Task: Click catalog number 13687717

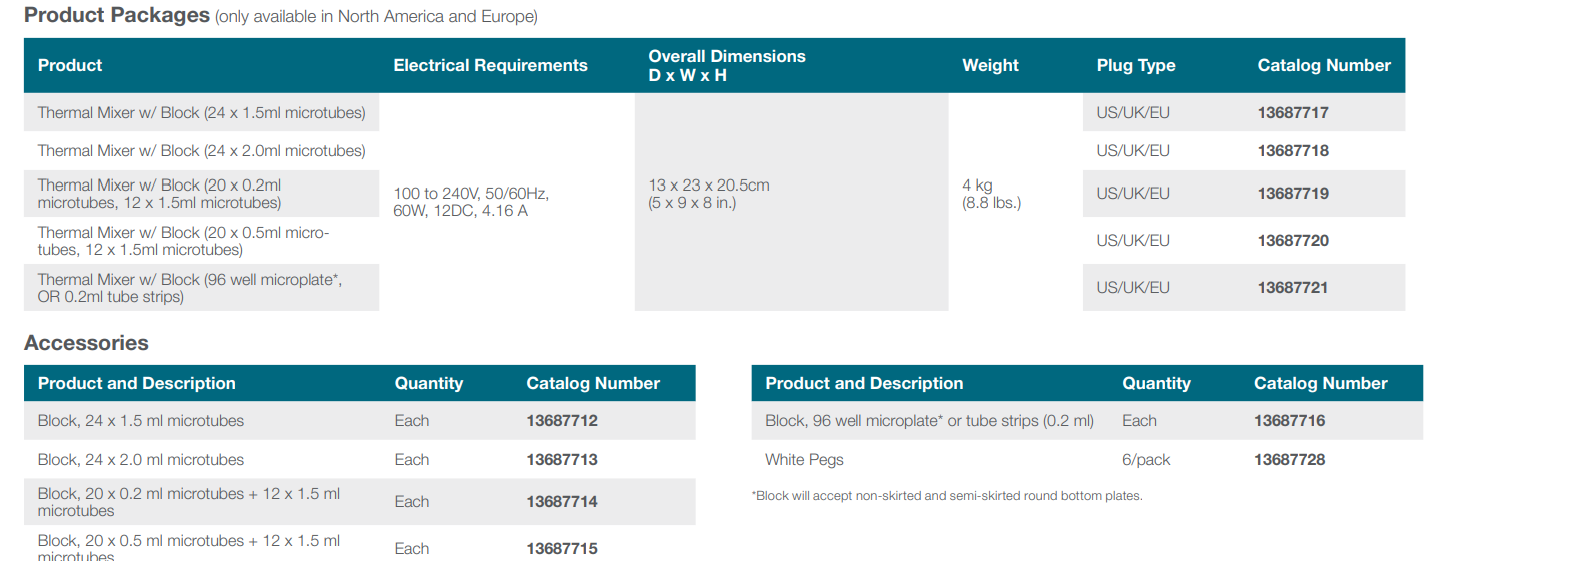Action: [1293, 113]
